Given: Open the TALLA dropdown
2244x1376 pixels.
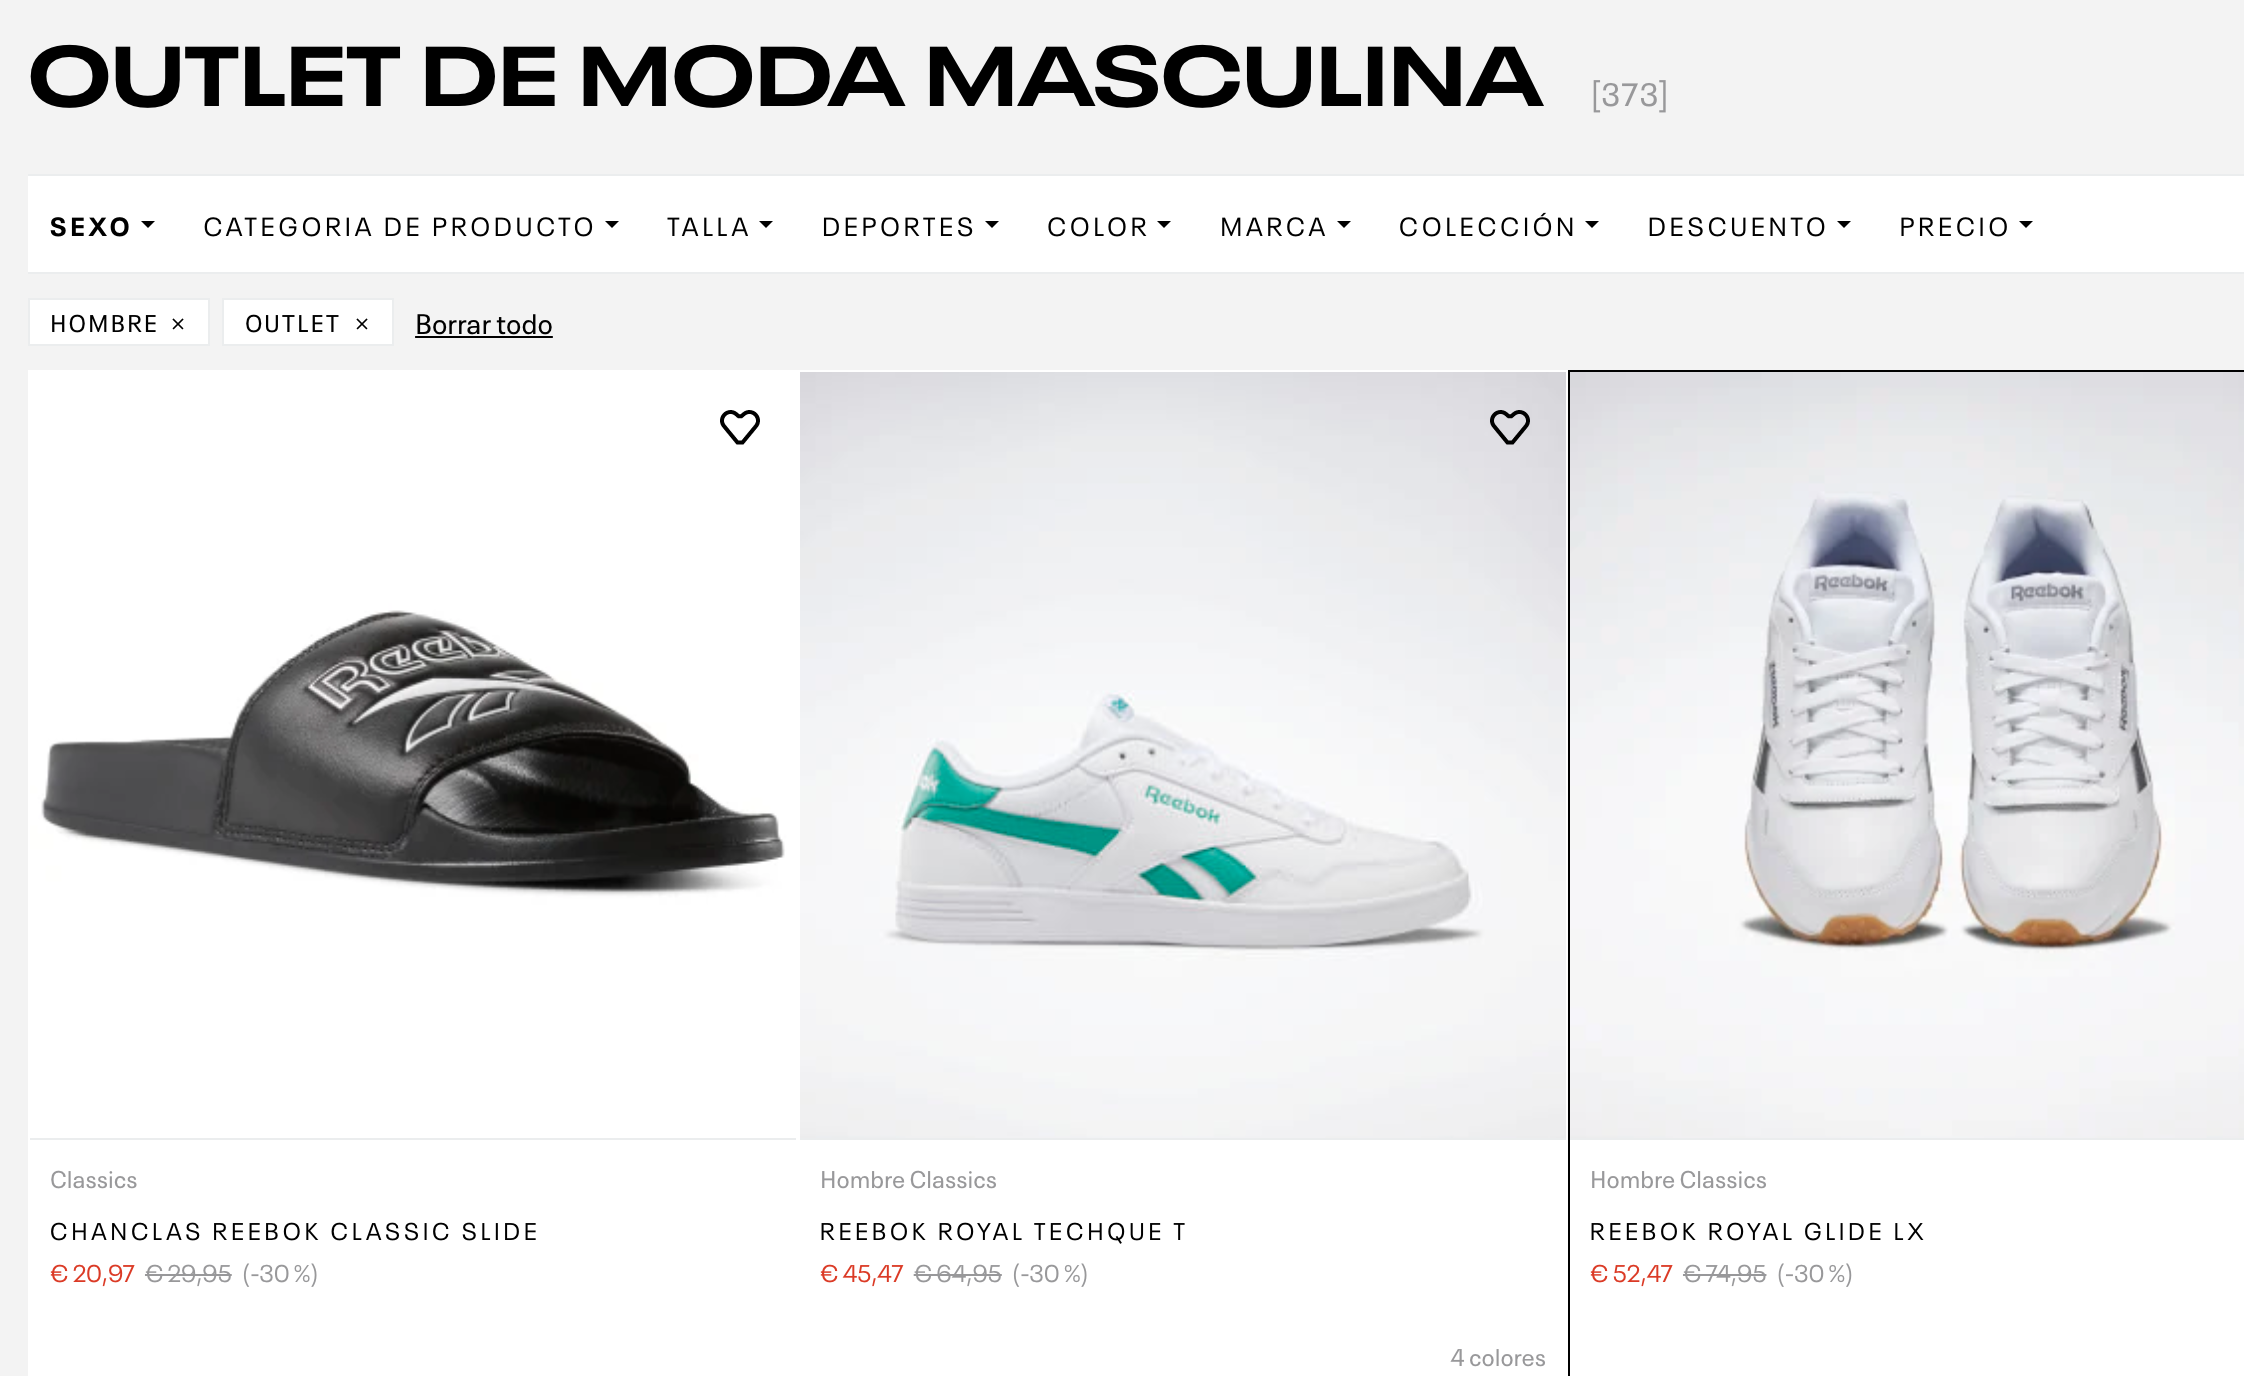Looking at the screenshot, I should coord(719,226).
